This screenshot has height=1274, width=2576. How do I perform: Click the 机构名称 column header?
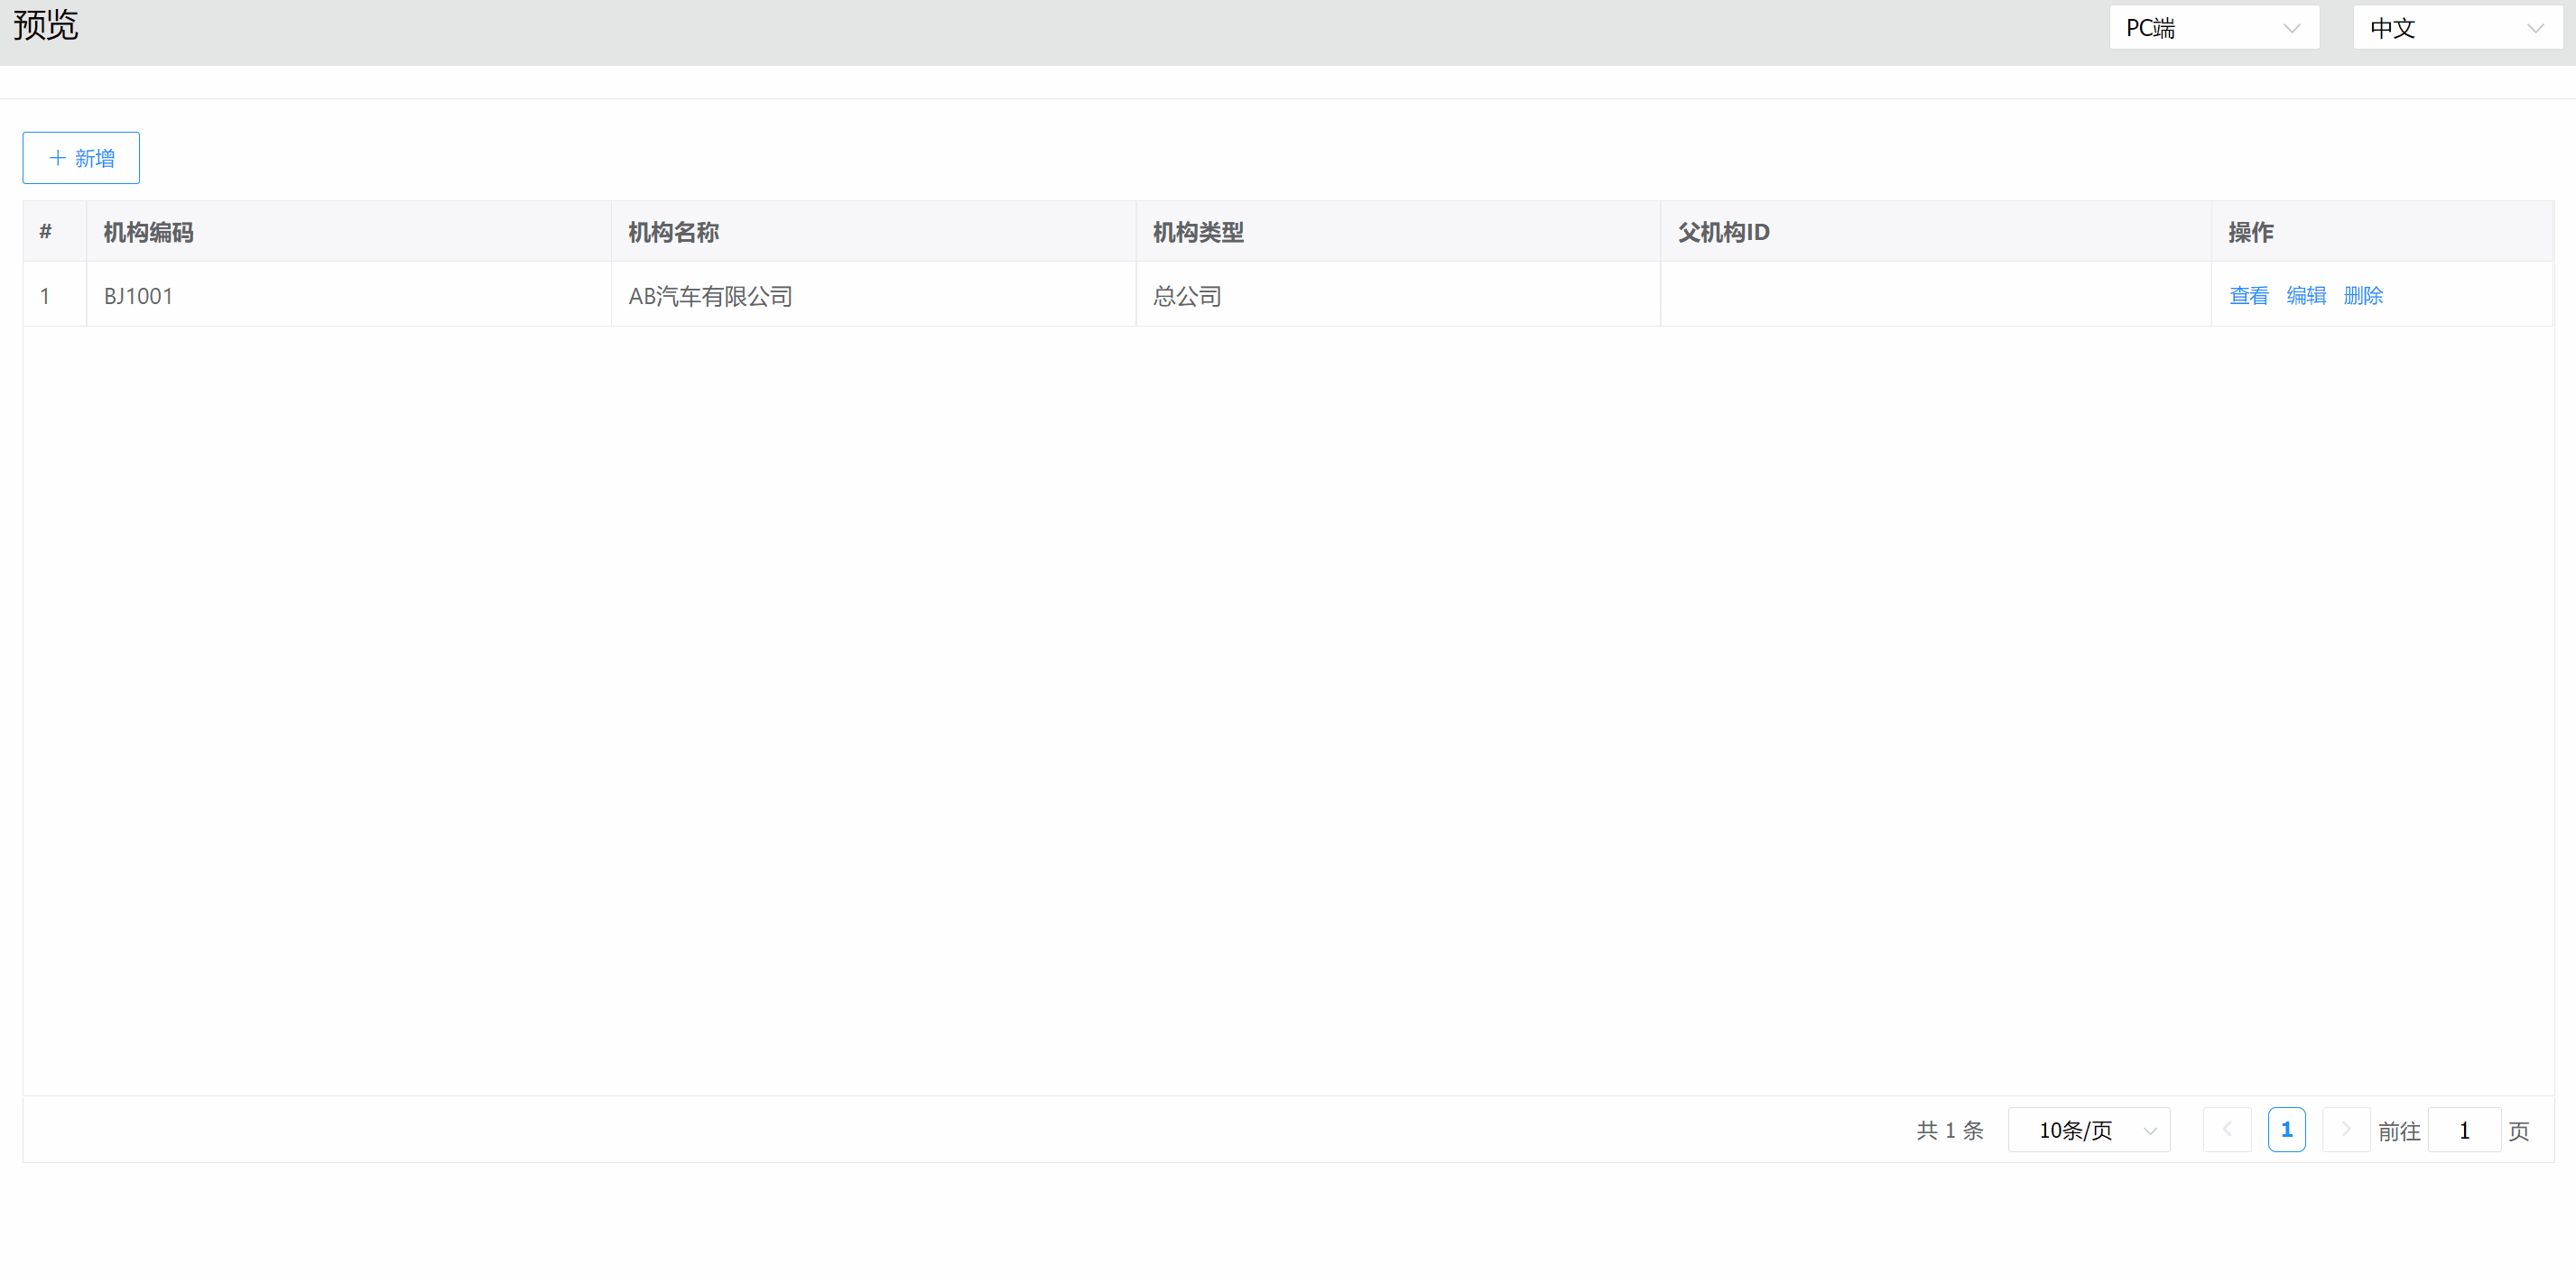673,232
